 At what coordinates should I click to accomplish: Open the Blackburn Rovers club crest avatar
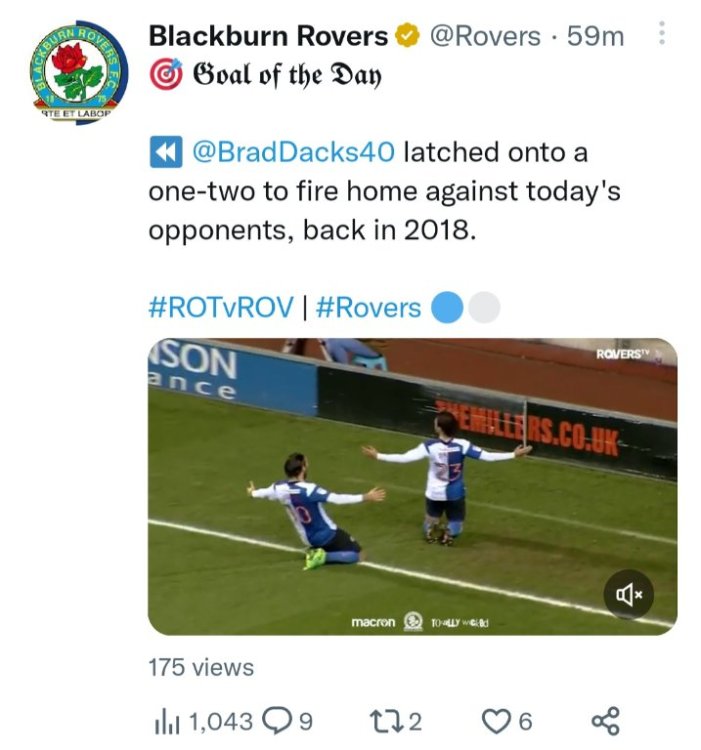click(x=70, y=68)
